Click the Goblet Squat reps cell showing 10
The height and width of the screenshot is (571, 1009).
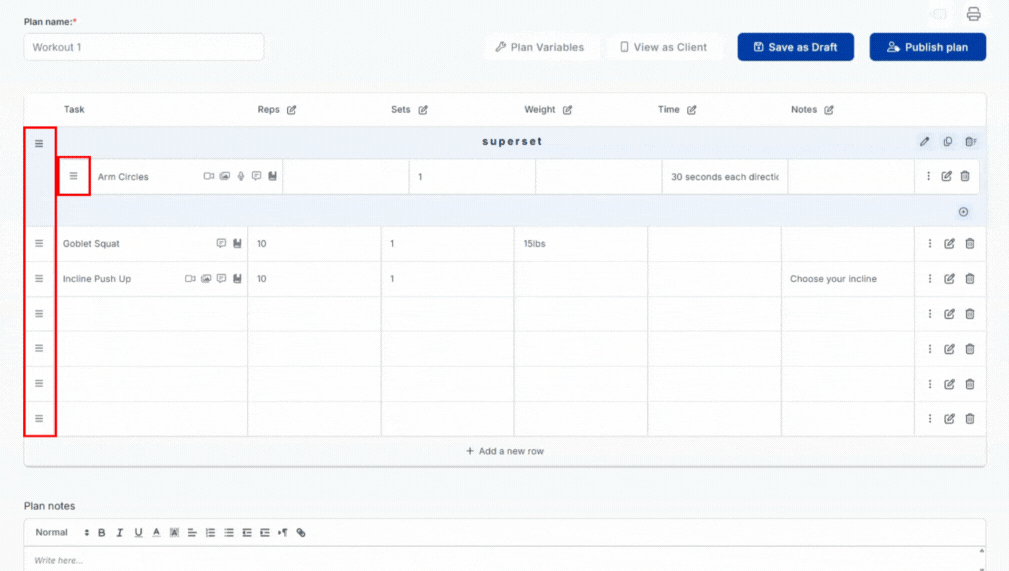pos(314,243)
